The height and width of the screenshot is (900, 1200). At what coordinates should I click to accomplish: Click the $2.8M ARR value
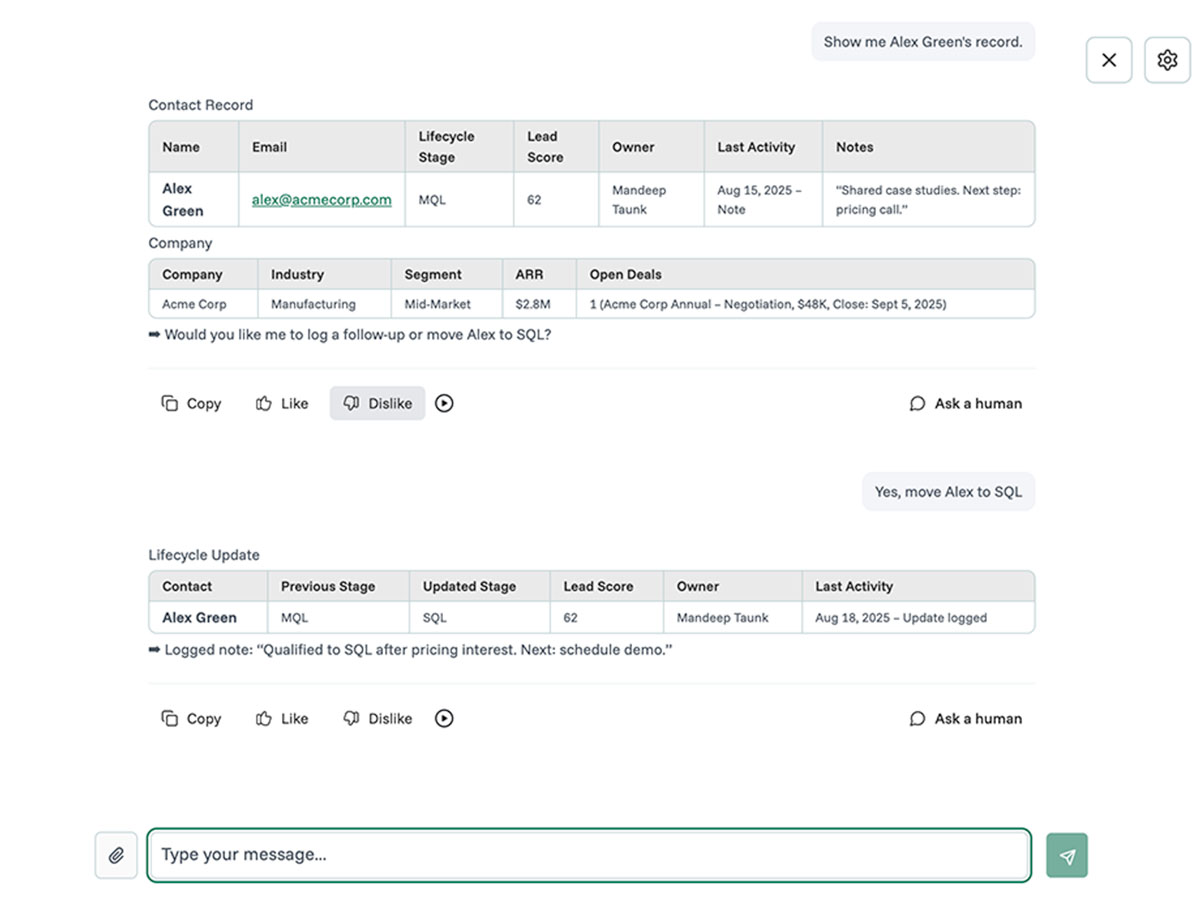532,304
